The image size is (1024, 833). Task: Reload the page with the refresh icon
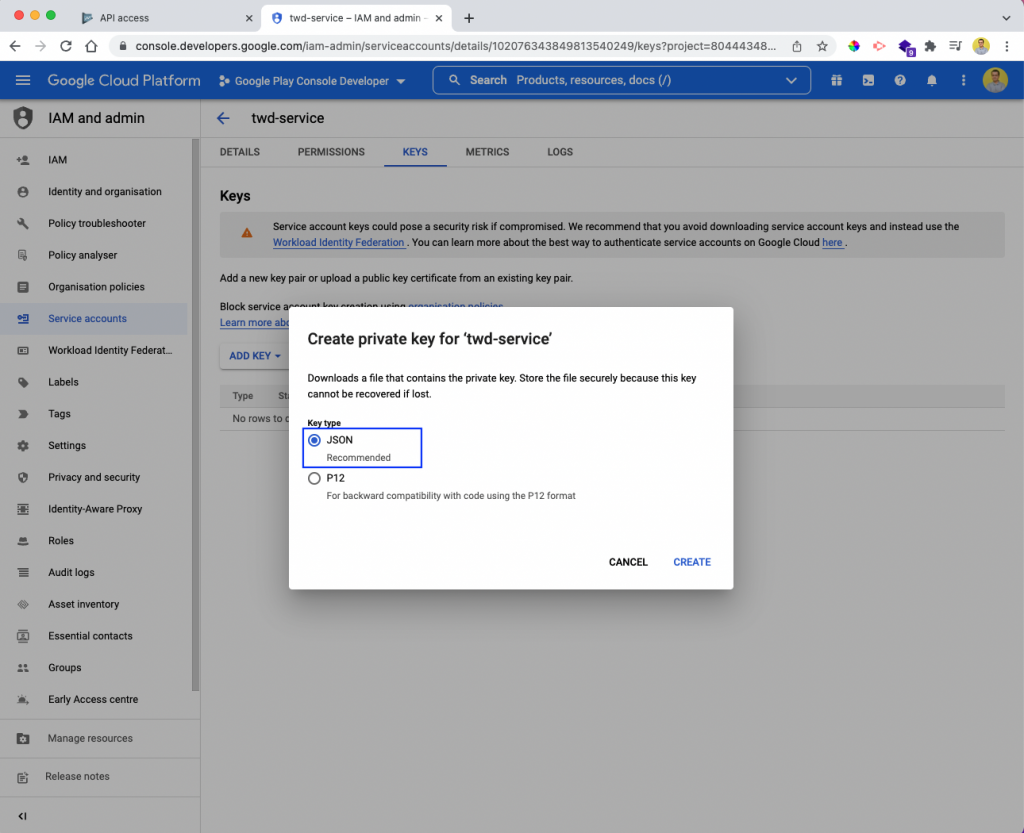(66, 46)
